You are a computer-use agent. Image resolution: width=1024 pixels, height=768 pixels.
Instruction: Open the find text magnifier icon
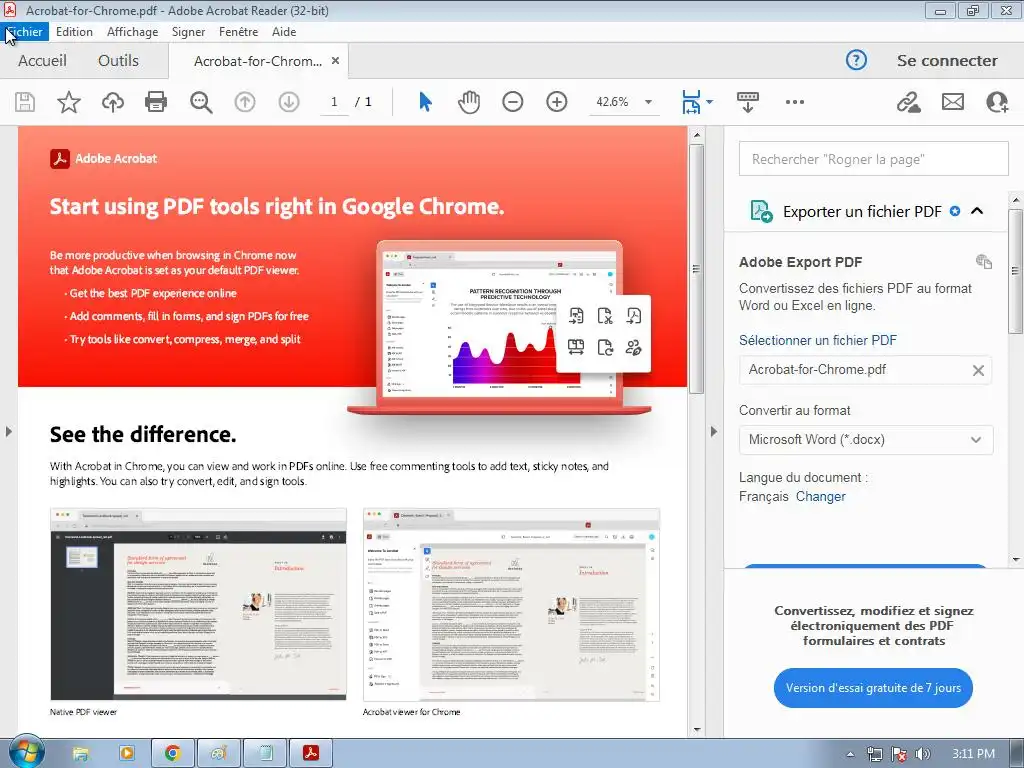(200, 102)
